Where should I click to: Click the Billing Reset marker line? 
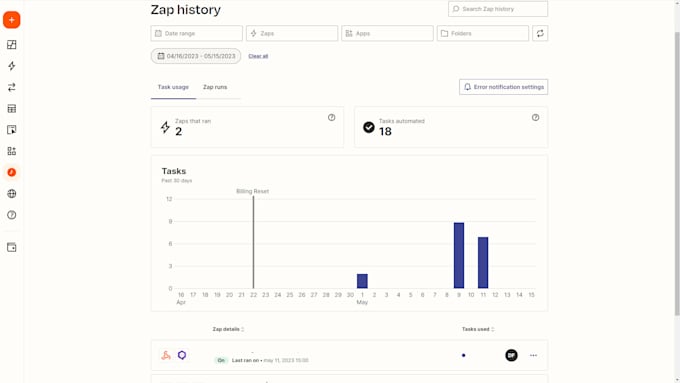click(x=254, y=242)
